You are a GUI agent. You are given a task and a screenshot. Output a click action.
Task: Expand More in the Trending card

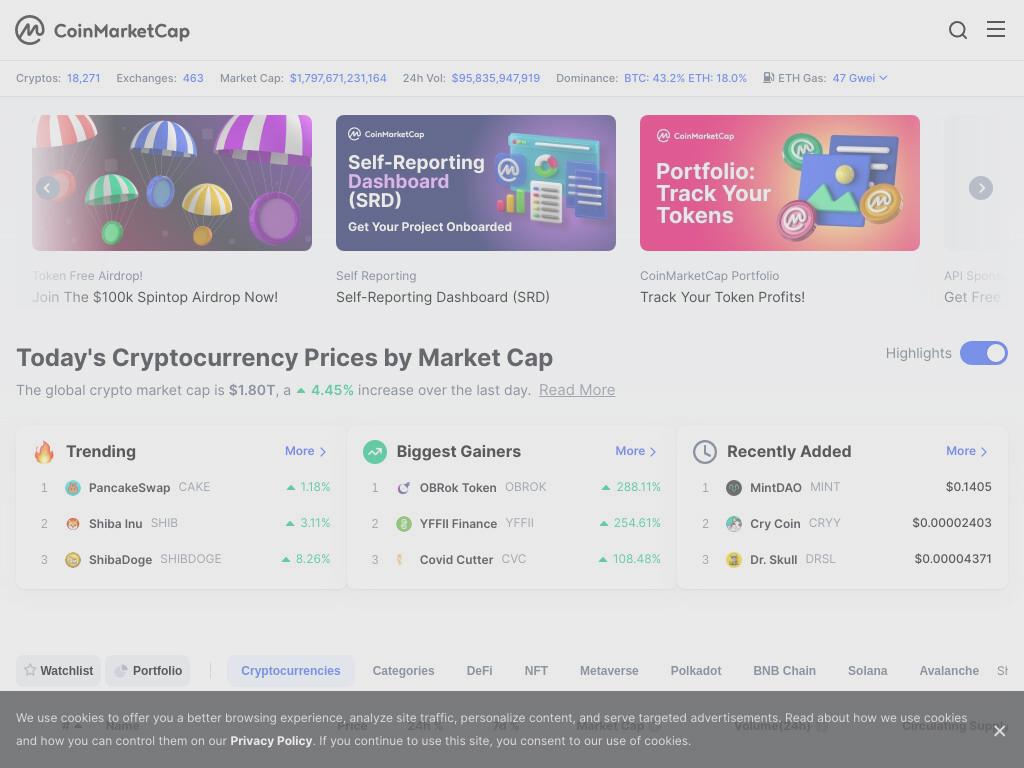tap(305, 451)
